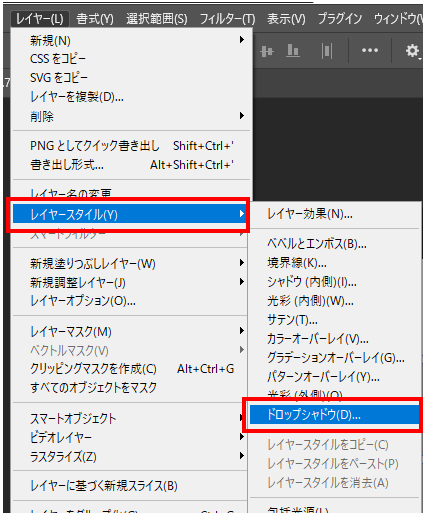Choose PNG としてクイック書き出し
426x518 pixels.
tap(132, 146)
